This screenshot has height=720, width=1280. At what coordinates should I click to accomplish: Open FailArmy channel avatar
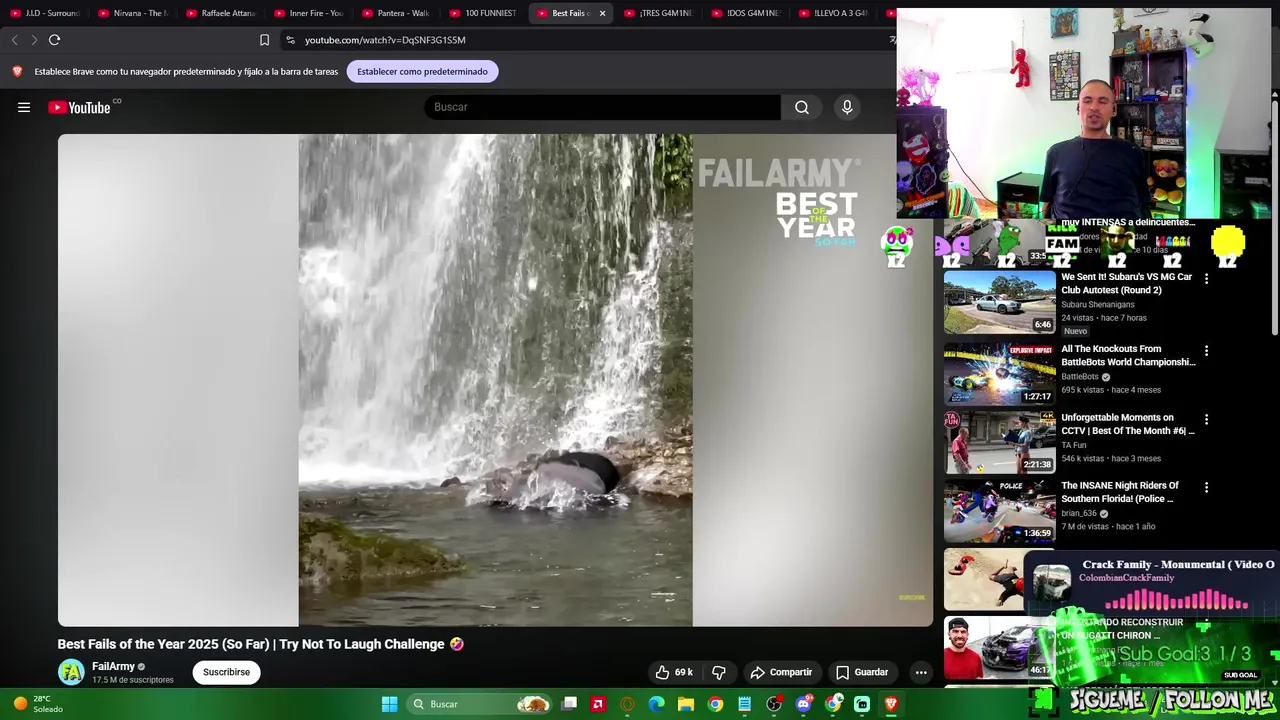pyautogui.click(x=71, y=672)
